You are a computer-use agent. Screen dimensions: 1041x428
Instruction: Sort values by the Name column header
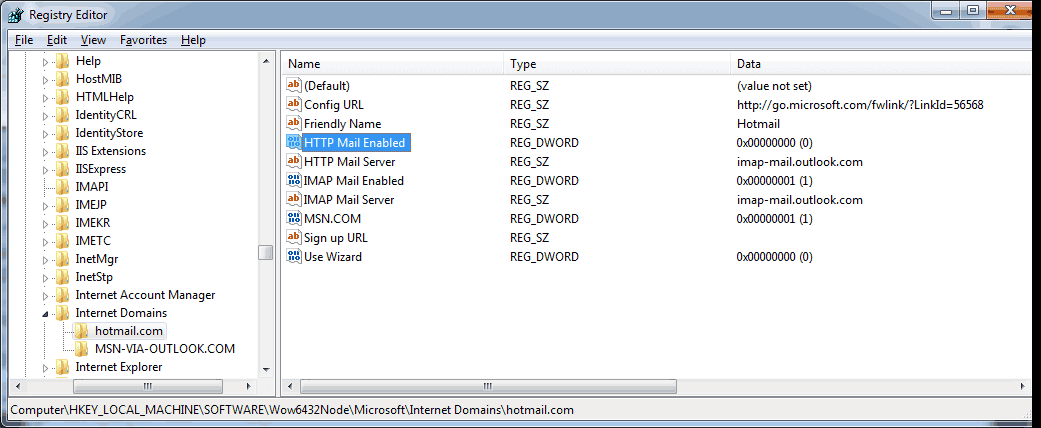(393, 64)
